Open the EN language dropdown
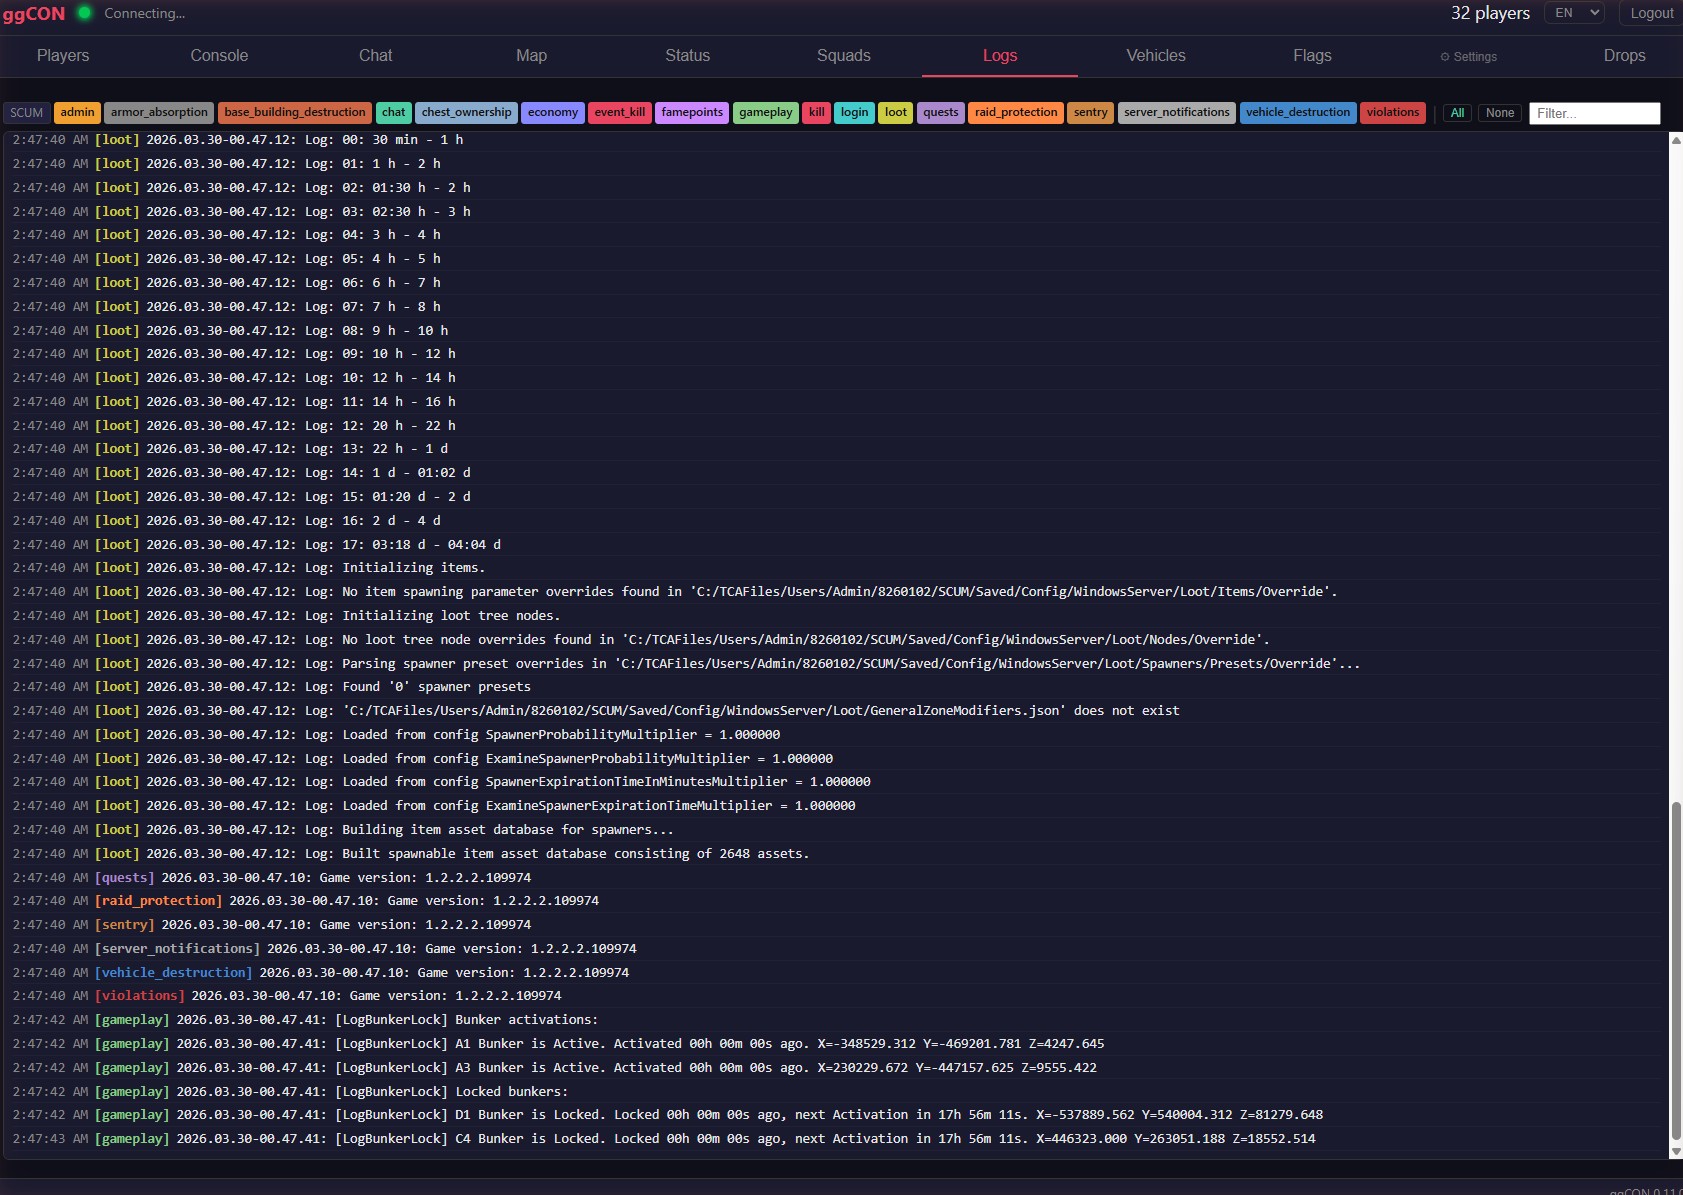Viewport: 1683px width, 1195px height. coord(1576,13)
